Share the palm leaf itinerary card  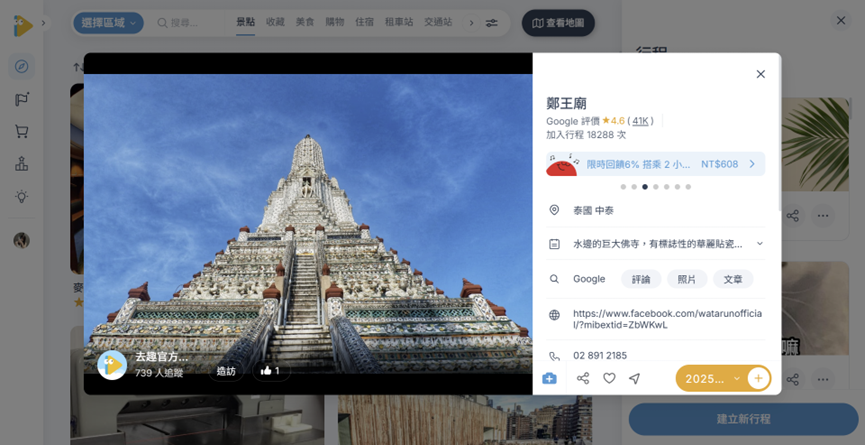tap(793, 215)
